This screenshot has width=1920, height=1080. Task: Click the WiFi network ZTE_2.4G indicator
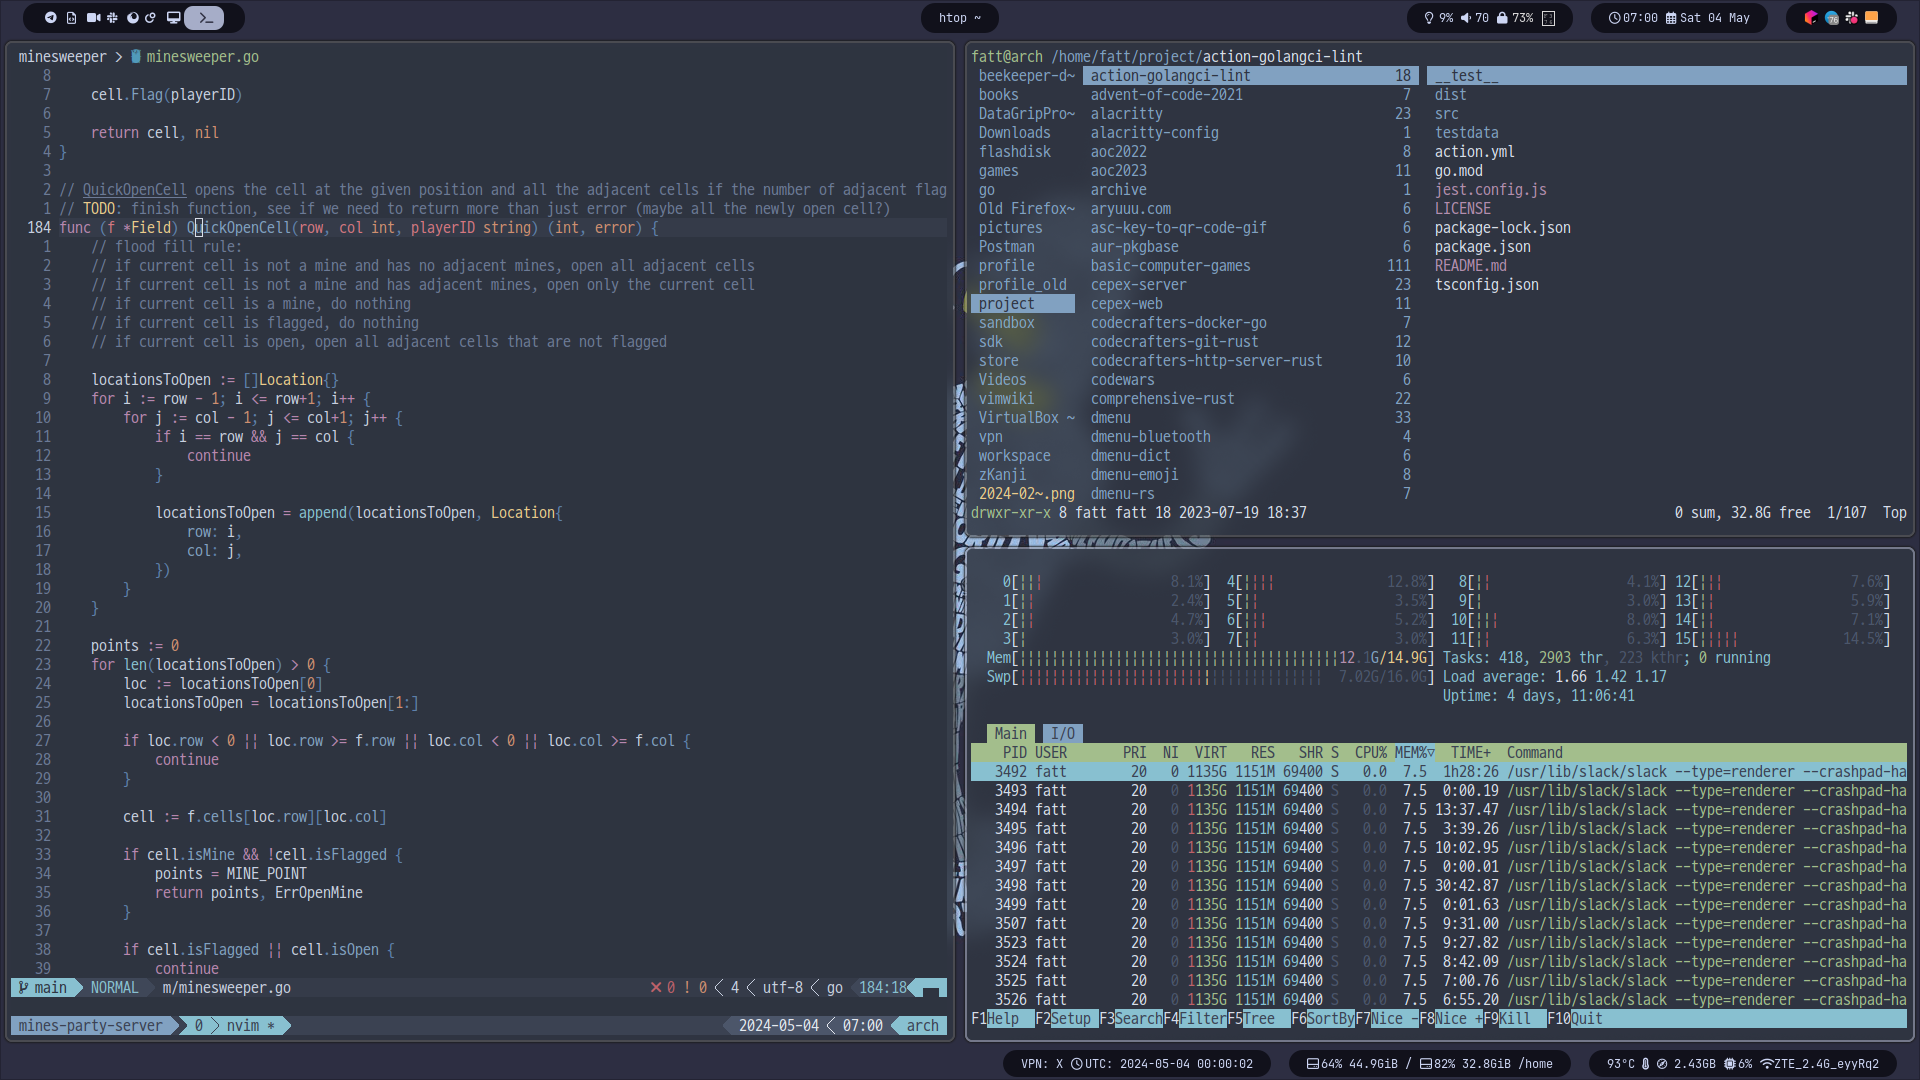coord(1819,1063)
